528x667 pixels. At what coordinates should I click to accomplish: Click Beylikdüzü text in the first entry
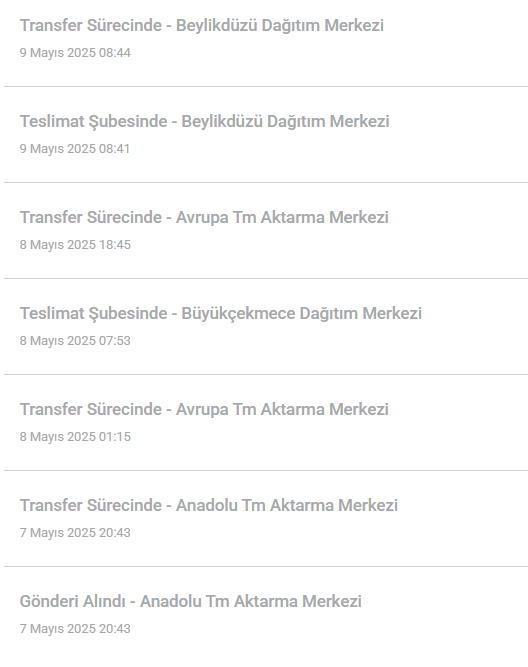(x=217, y=26)
